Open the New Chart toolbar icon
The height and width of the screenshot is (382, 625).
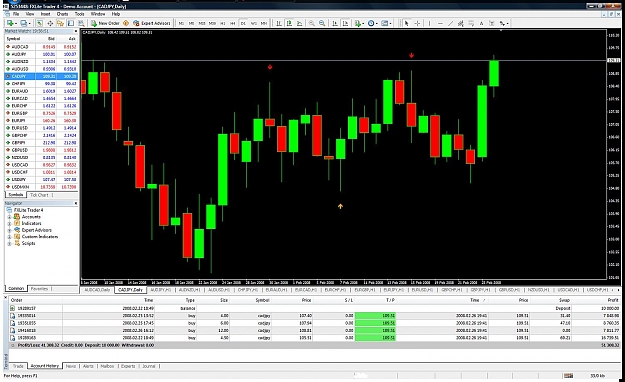[x=10, y=23]
